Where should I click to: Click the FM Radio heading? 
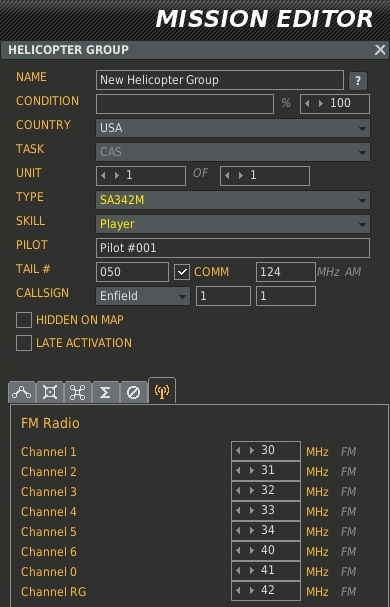pos(50,424)
